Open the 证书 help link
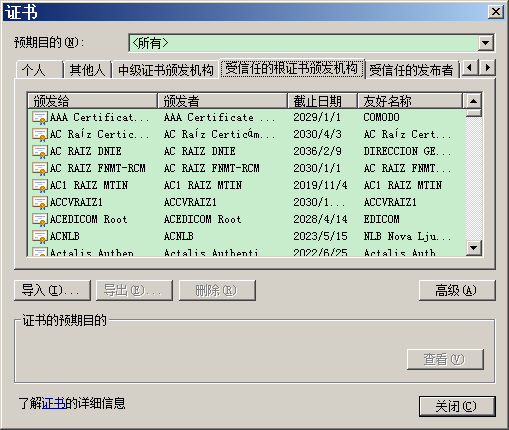Image resolution: width=509 pixels, height=430 pixels. tap(54, 403)
